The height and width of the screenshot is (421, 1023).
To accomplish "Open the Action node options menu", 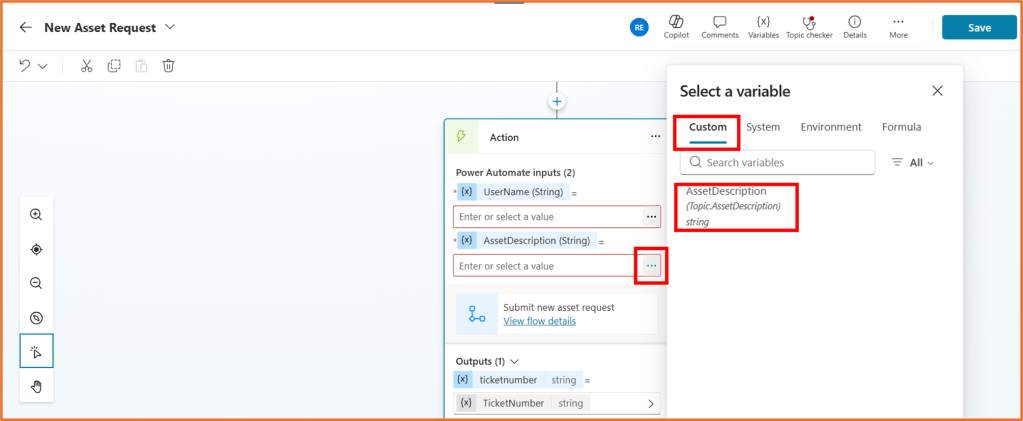I will pyautogui.click(x=656, y=136).
